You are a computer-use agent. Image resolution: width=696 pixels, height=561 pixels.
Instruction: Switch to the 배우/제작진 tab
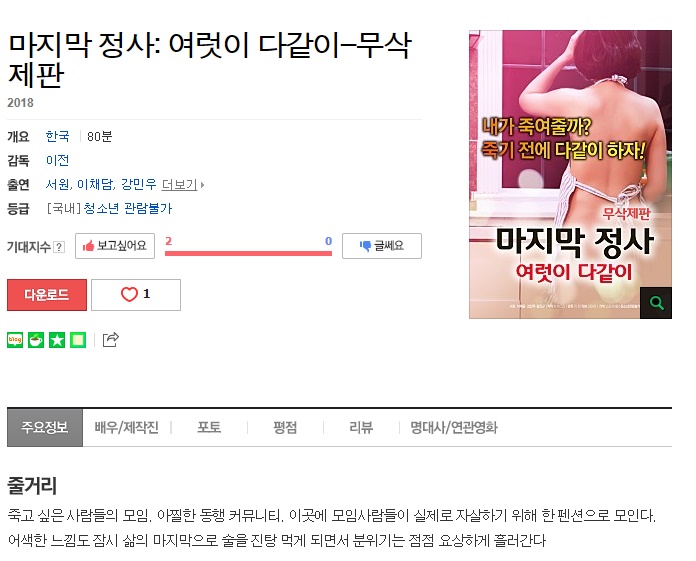pos(127,427)
